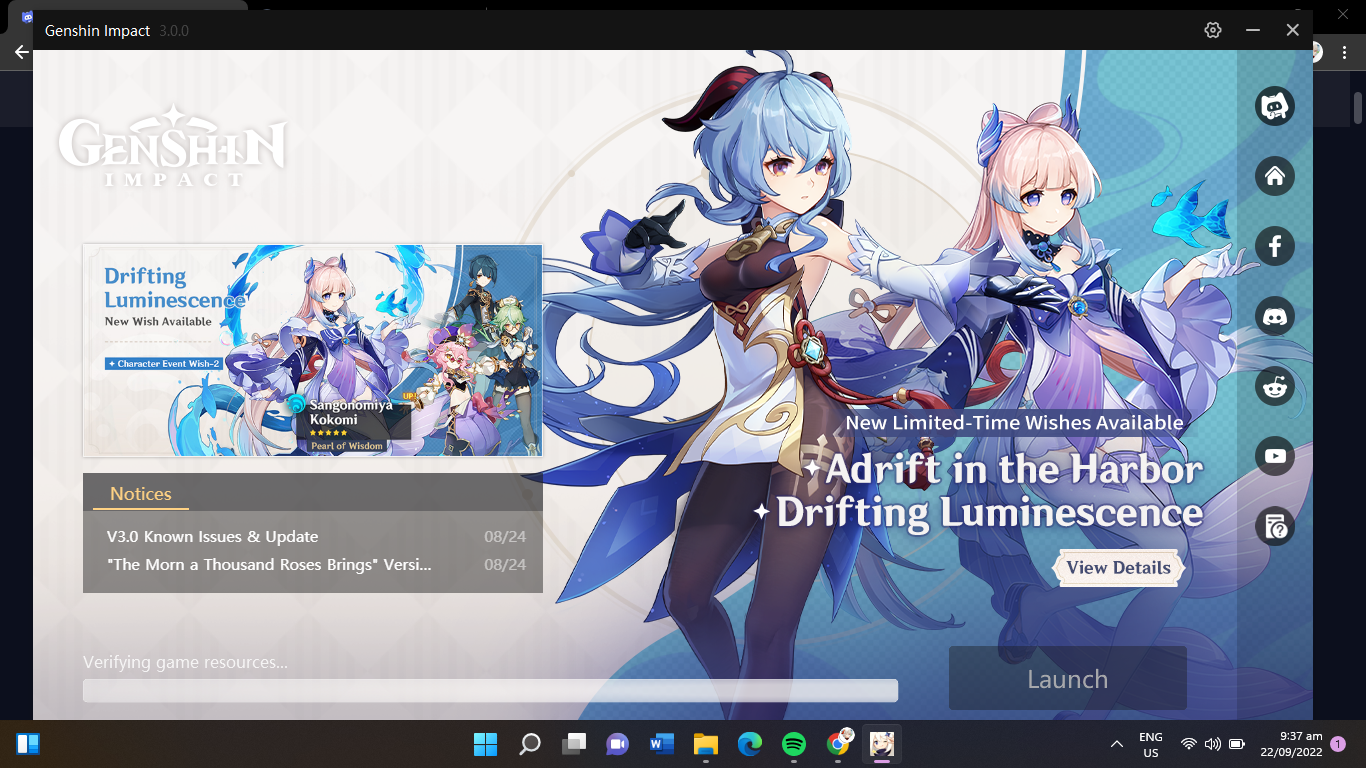The width and height of the screenshot is (1366, 768).
Task: Open Spotify from taskbar
Action: [794, 744]
